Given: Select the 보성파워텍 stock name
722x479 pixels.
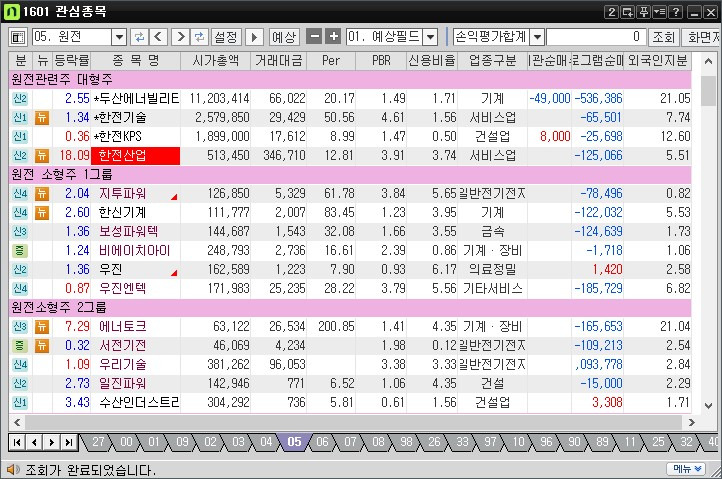Looking at the screenshot, I should click(x=128, y=232).
